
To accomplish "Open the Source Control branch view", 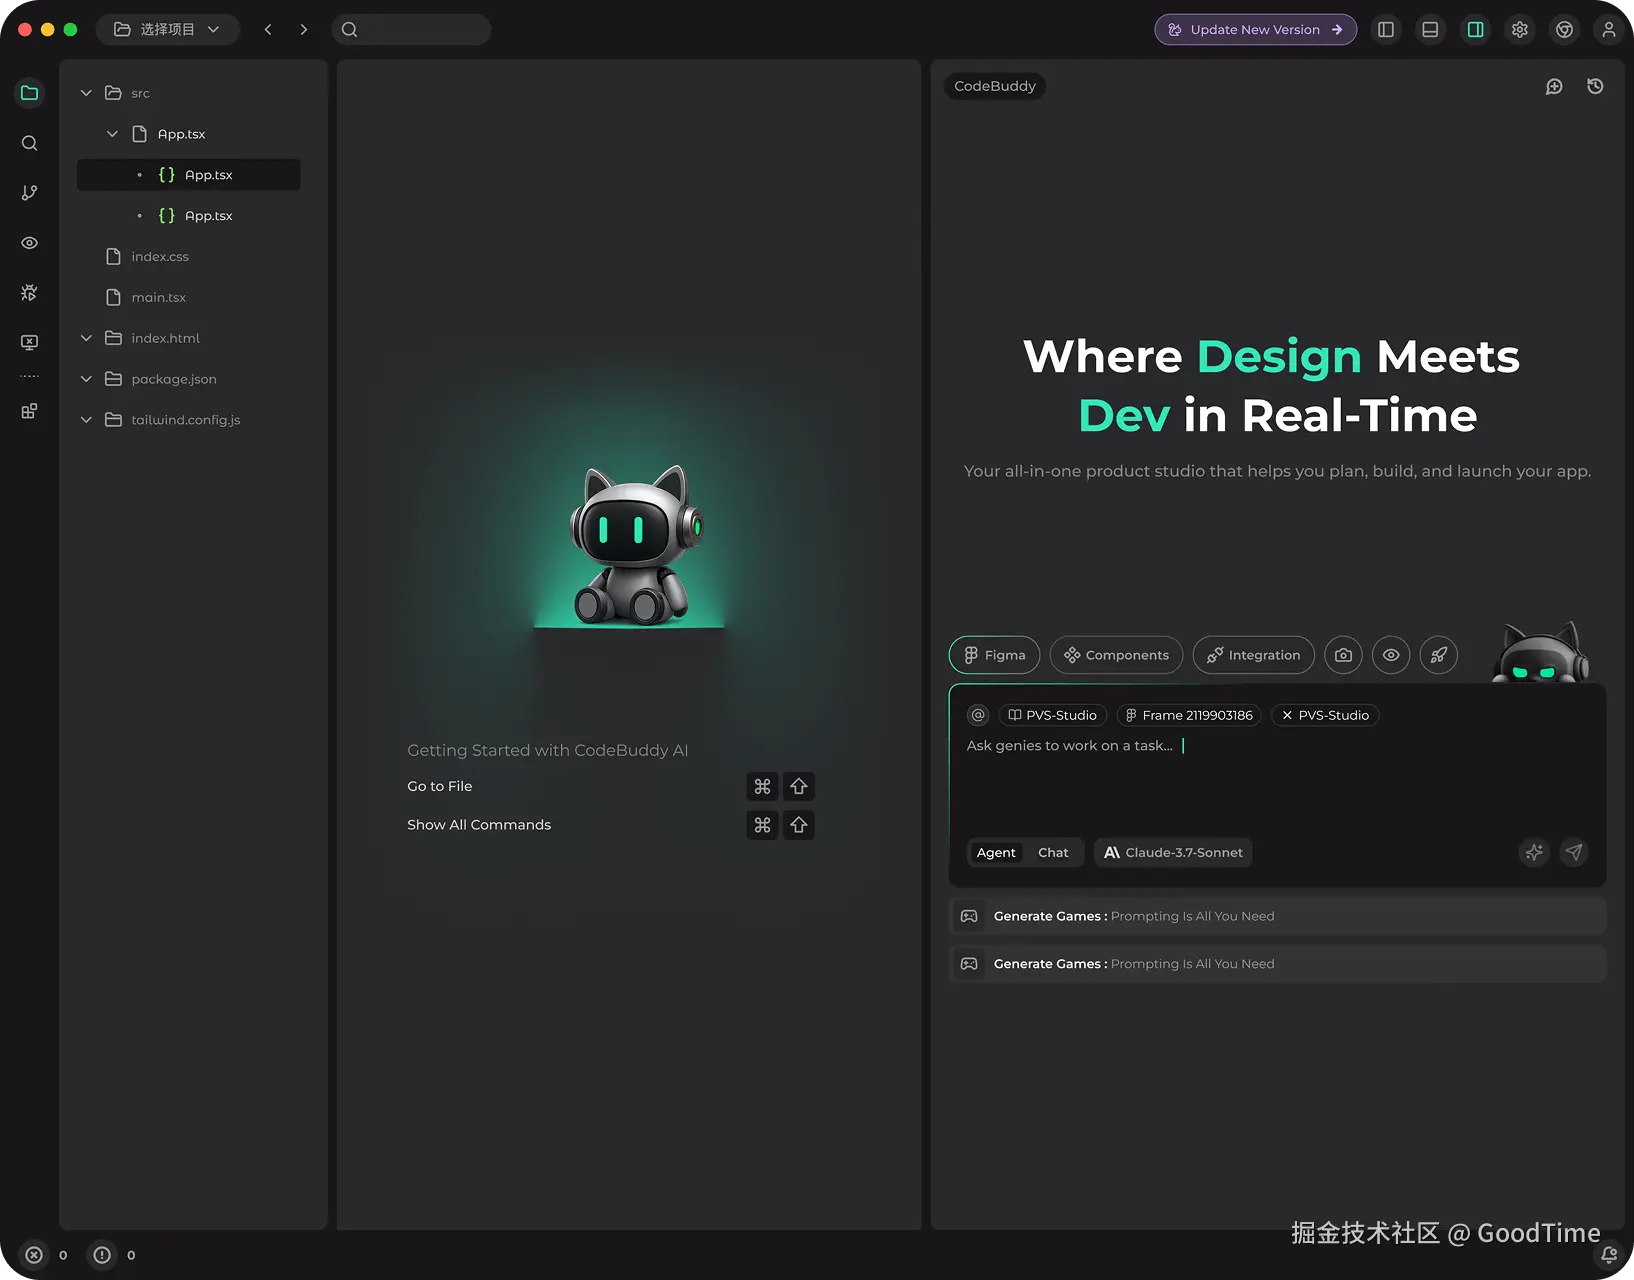I will click(x=30, y=193).
